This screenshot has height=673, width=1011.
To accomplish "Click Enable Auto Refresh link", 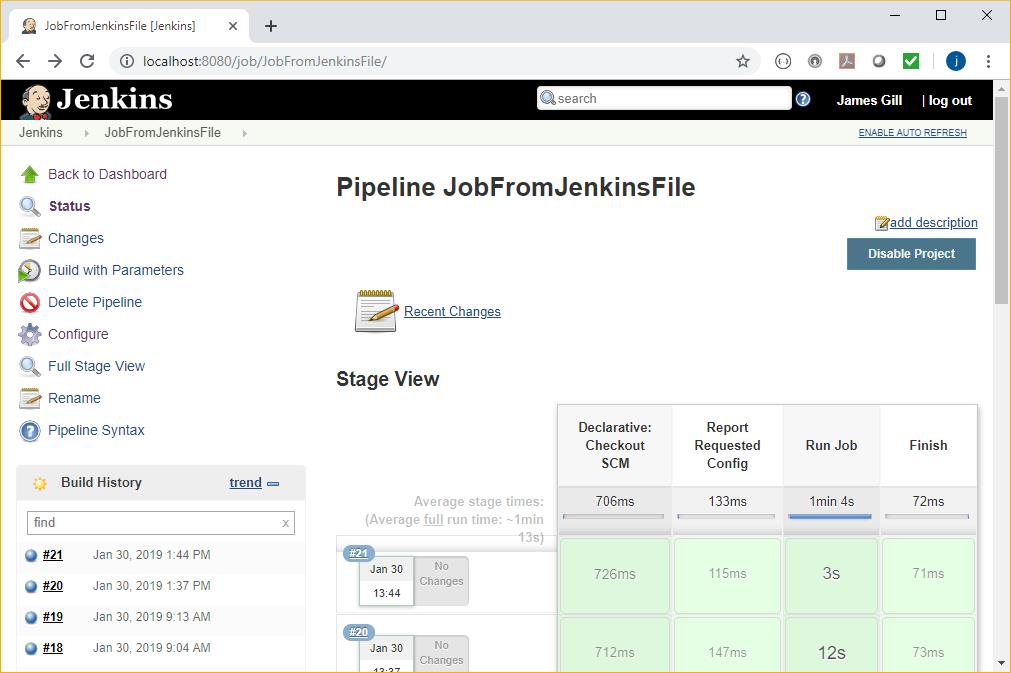I will tap(912, 133).
